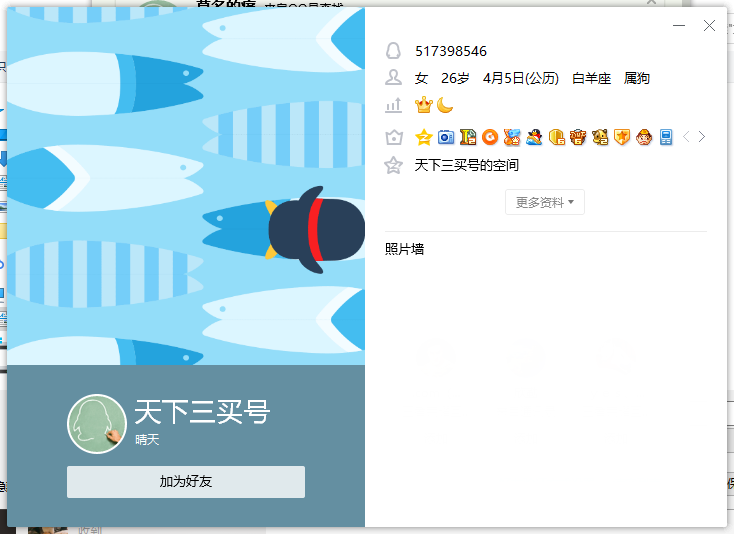The width and height of the screenshot is (734, 534).
Task: Click the gold coin badge numbered 6
Action: [556, 137]
